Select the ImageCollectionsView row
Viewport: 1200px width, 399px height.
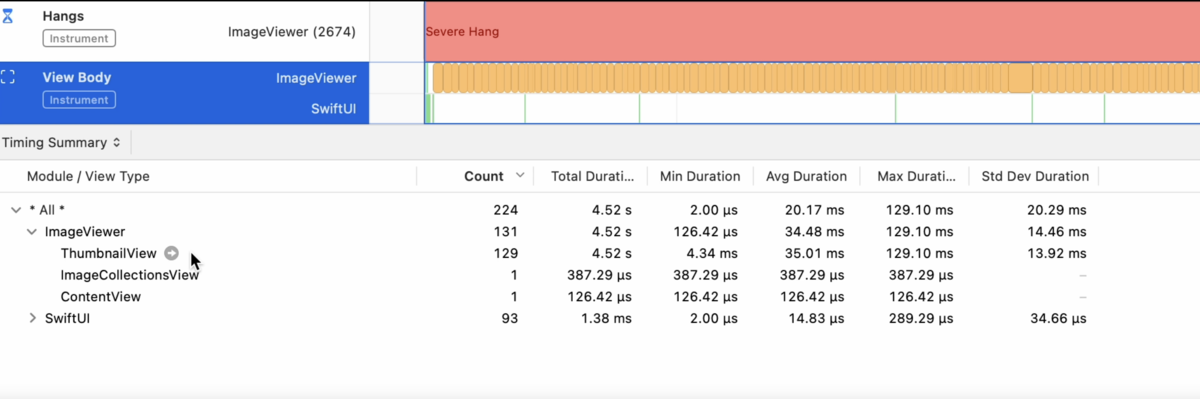(x=600, y=275)
